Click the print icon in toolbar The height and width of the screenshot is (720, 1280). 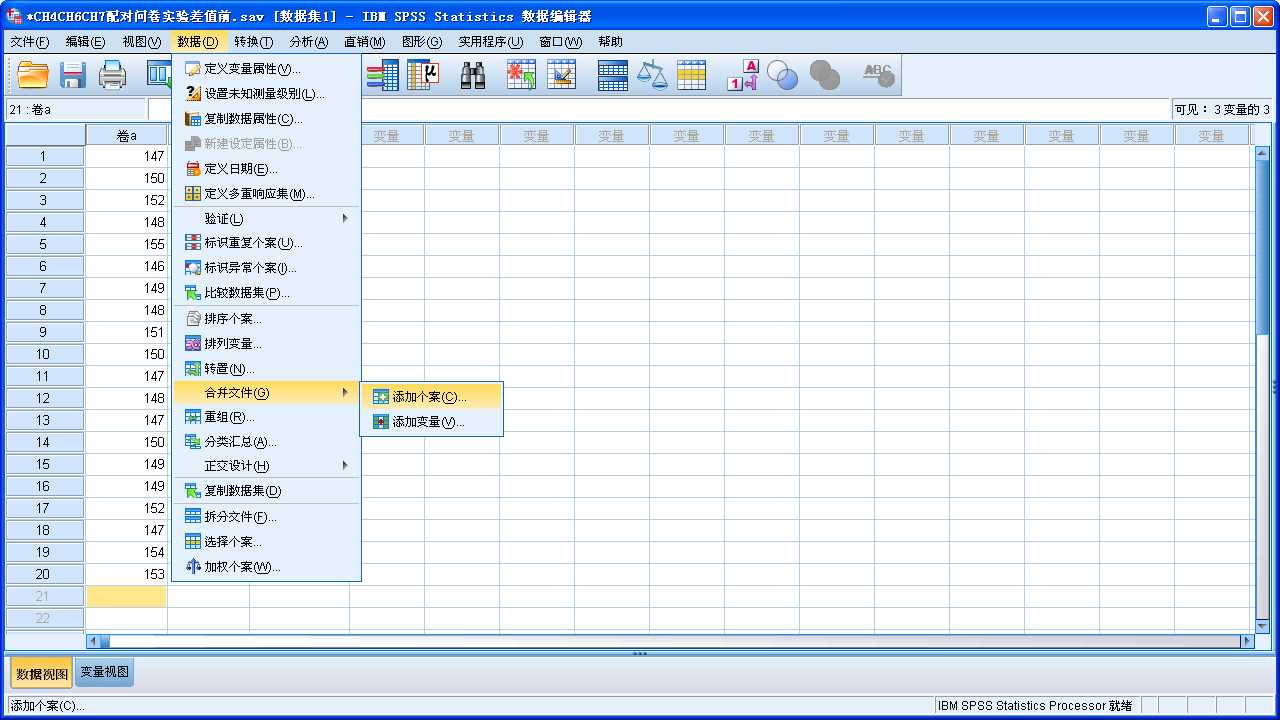pos(112,75)
